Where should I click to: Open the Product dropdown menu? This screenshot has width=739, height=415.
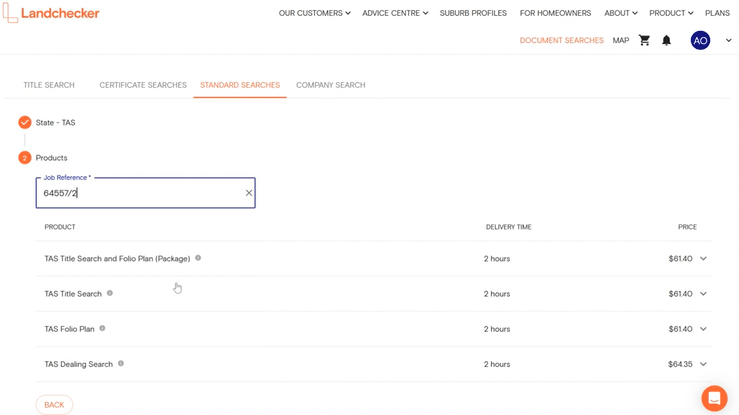(671, 13)
